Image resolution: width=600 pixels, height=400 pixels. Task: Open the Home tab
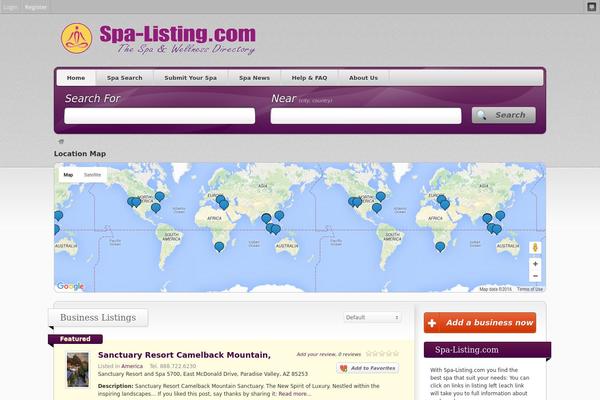[76, 78]
